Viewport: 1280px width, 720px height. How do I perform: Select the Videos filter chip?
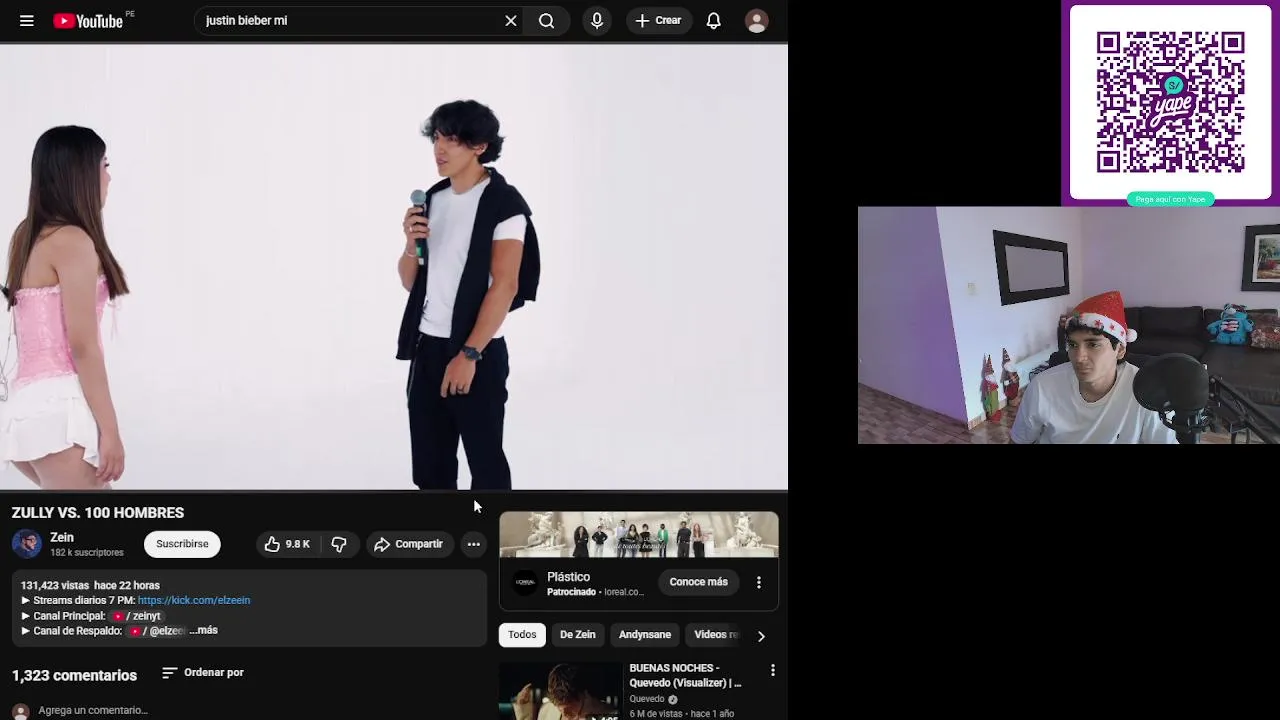point(714,635)
